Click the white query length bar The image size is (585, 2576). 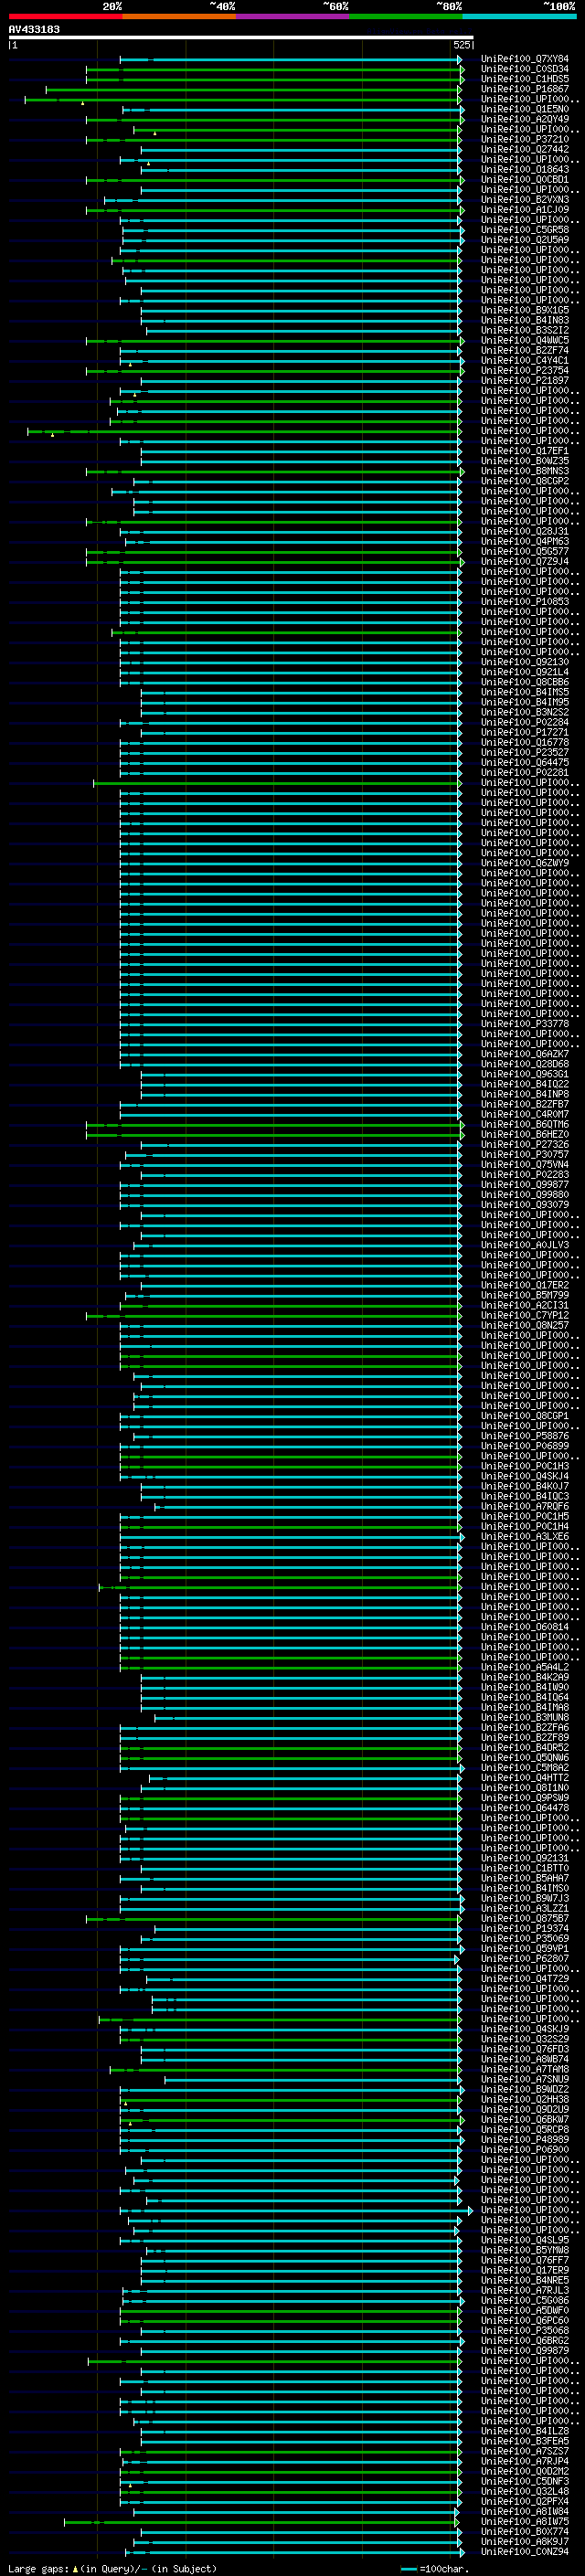pyautogui.click(x=241, y=37)
